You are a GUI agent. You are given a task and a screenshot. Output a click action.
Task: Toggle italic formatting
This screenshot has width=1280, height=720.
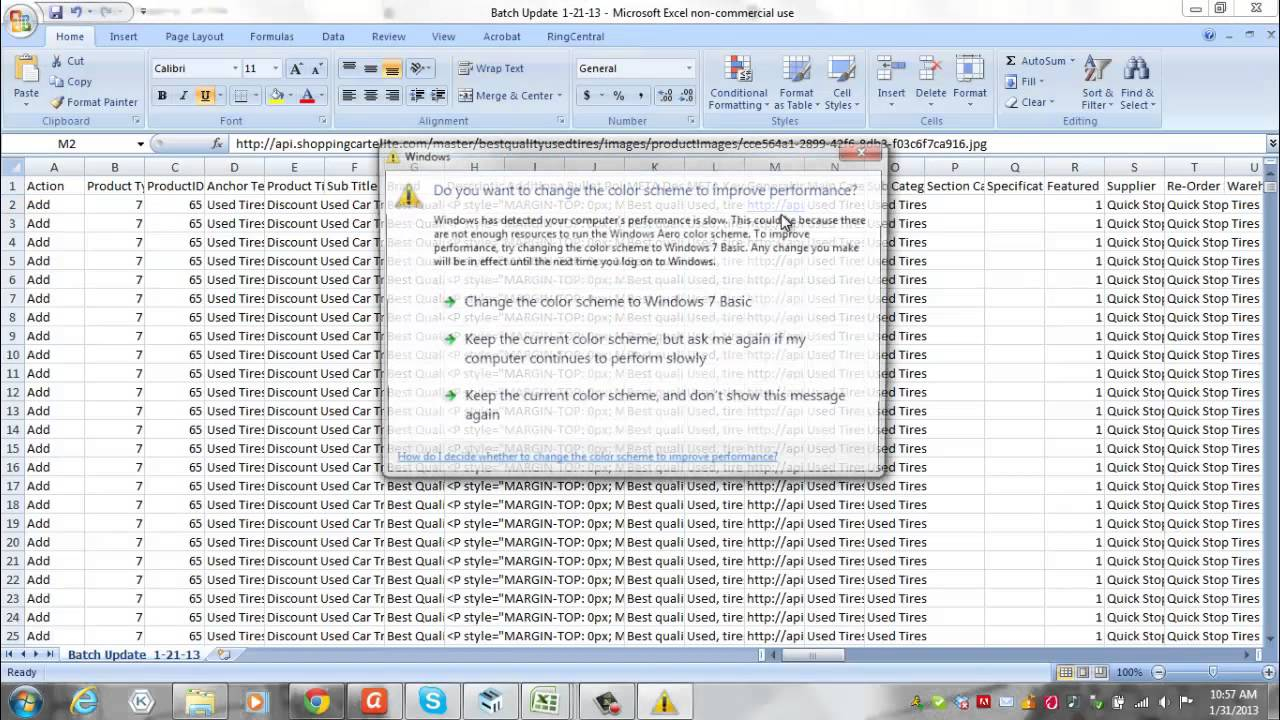tap(184, 96)
